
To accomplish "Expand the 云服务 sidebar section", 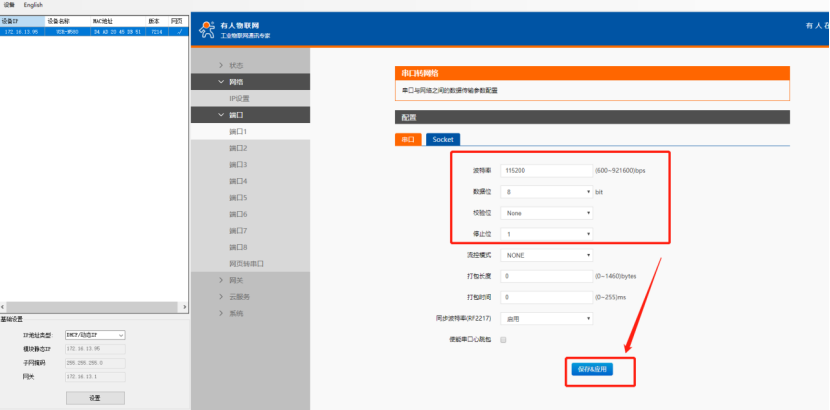I will click(x=240, y=297).
